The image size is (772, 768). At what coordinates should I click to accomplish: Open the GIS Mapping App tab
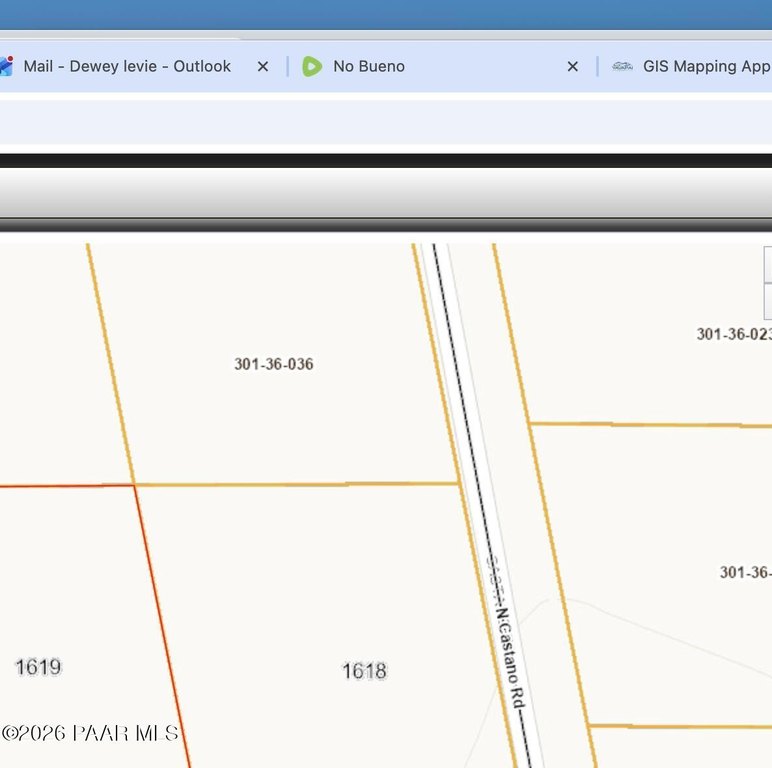(705, 66)
